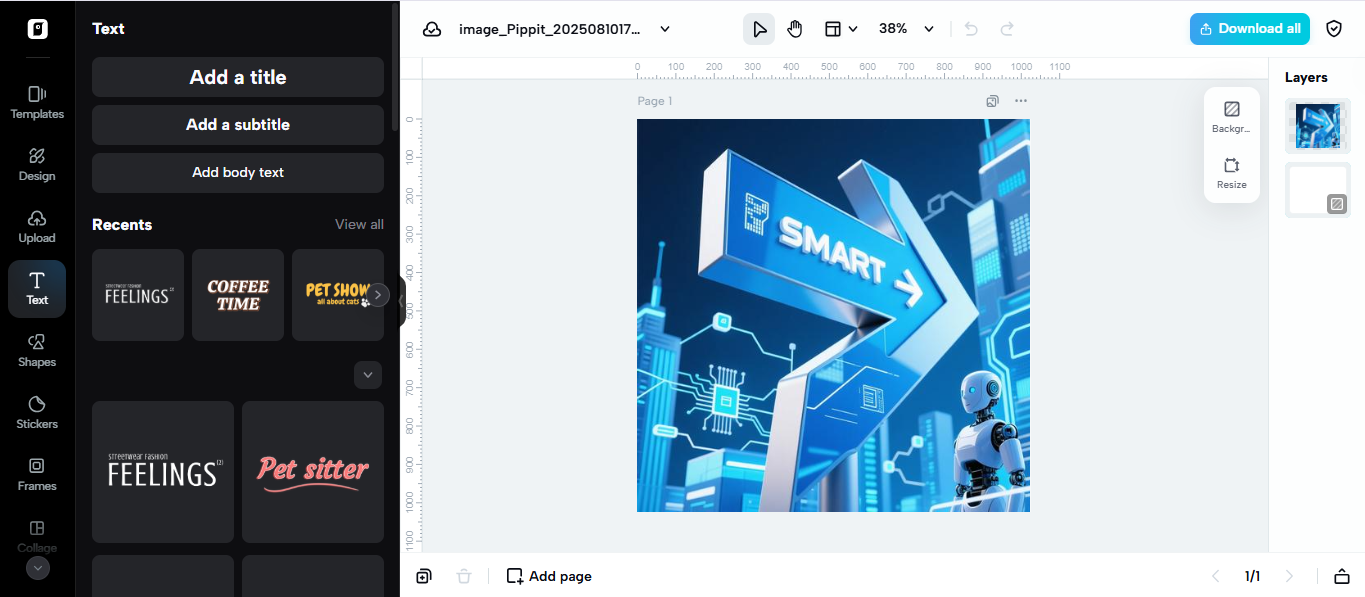Open the Stickers panel
This screenshot has width=1365, height=597.
[36, 412]
